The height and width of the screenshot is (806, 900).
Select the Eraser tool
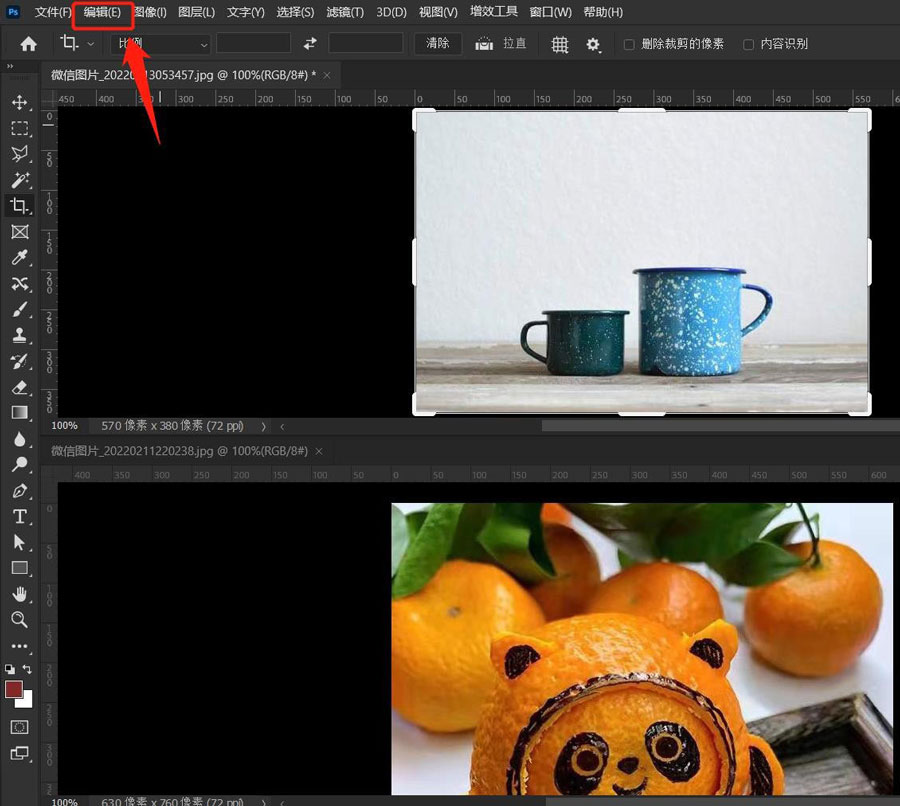pyautogui.click(x=20, y=388)
